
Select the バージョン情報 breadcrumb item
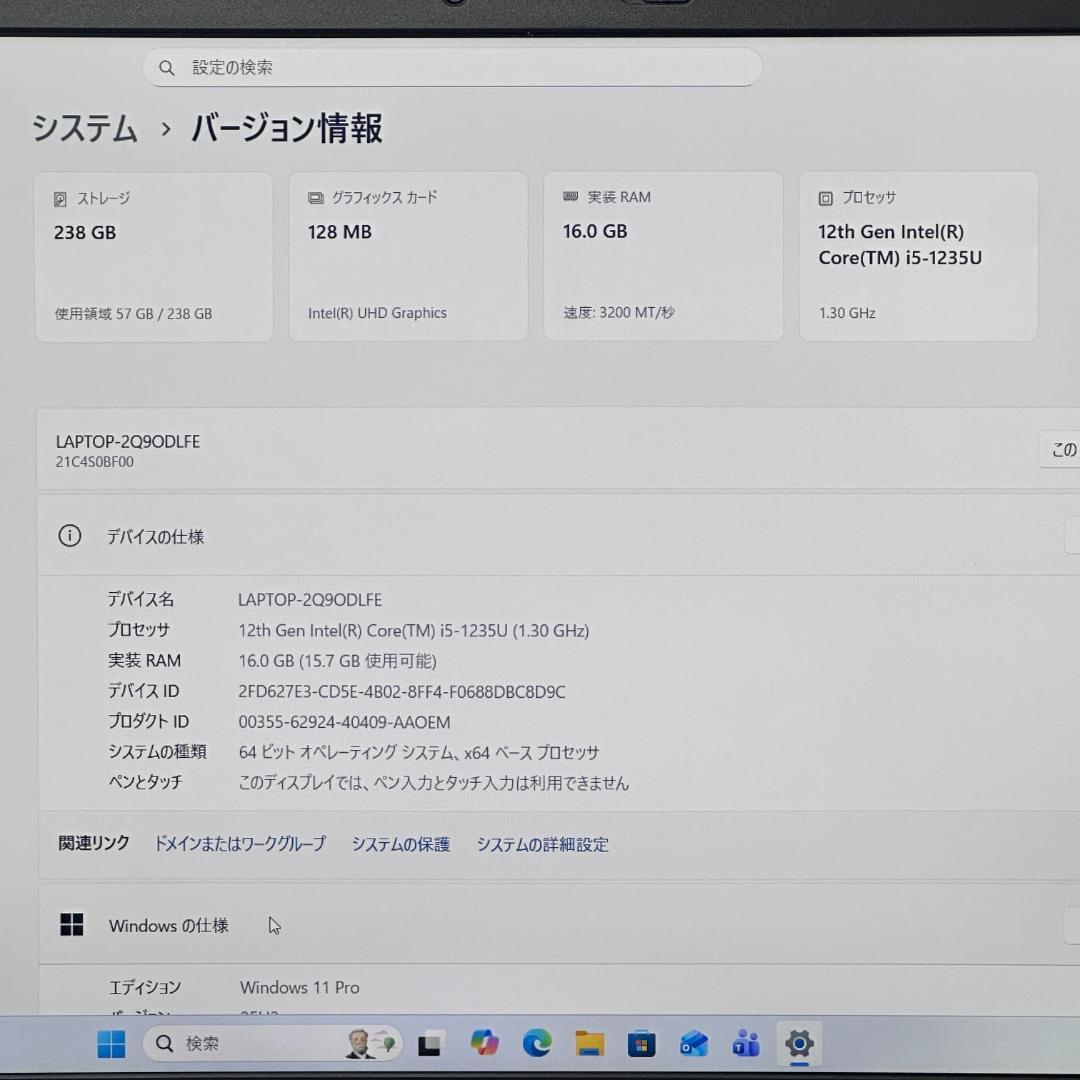pos(287,130)
